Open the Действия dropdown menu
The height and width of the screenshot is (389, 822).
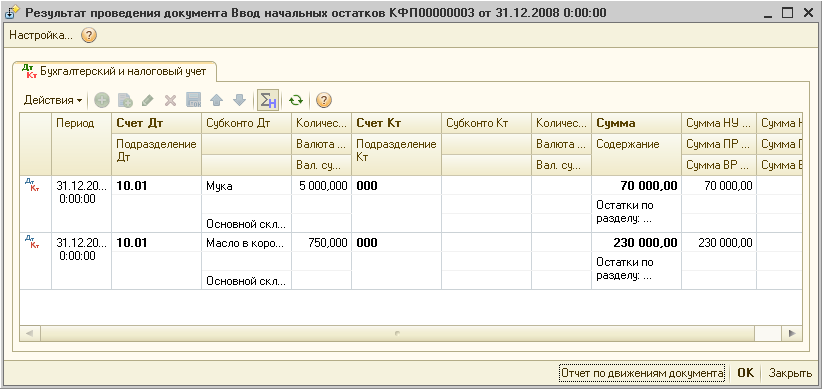point(53,100)
